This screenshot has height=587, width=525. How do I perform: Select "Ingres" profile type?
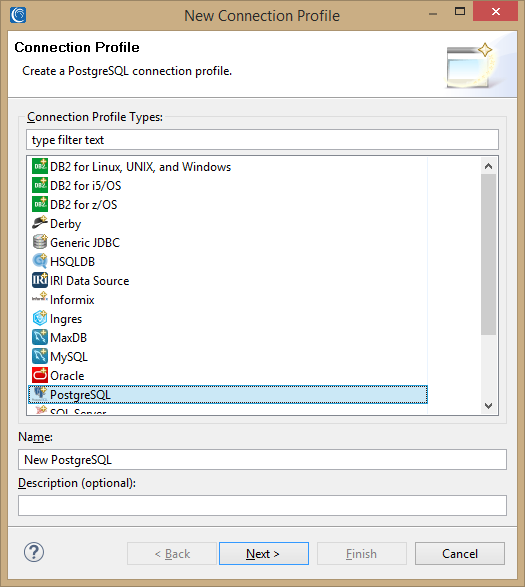point(66,319)
